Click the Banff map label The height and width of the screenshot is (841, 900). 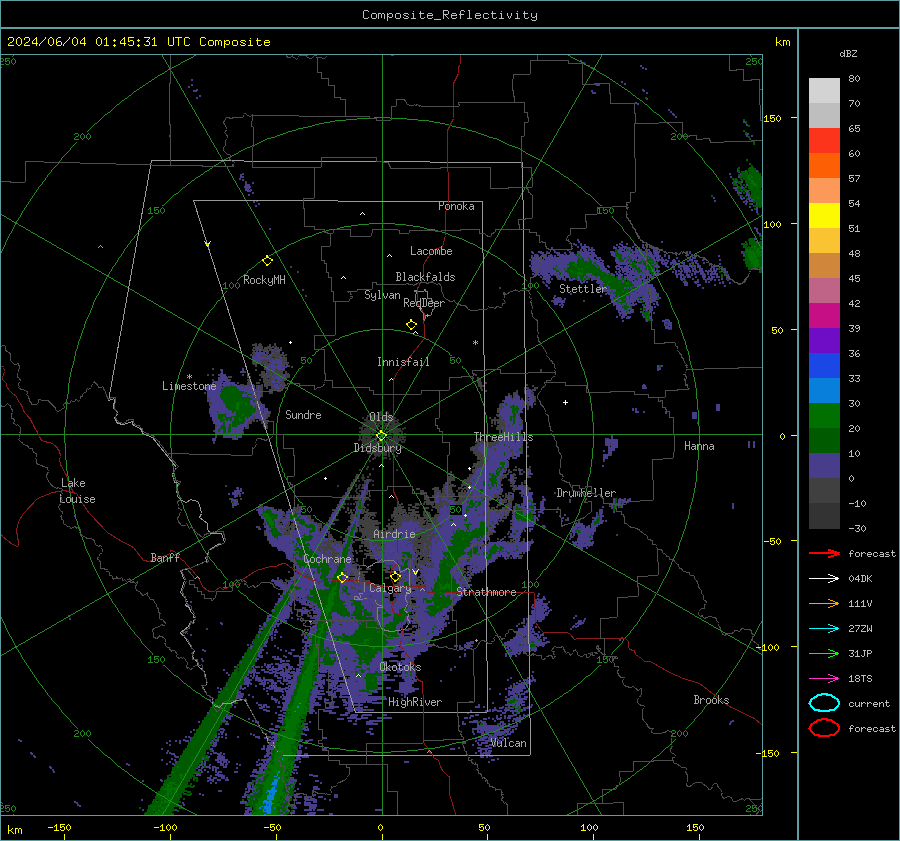point(165,557)
